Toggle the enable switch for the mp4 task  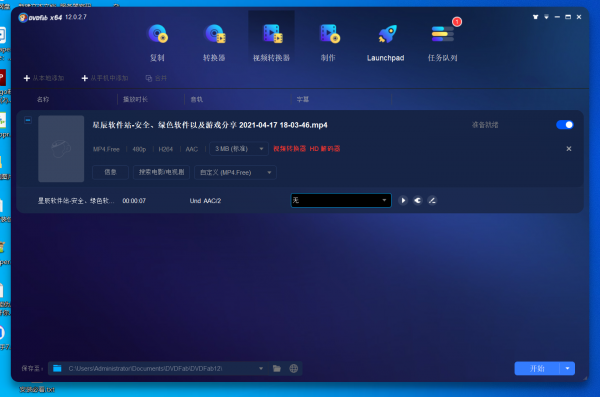565,125
